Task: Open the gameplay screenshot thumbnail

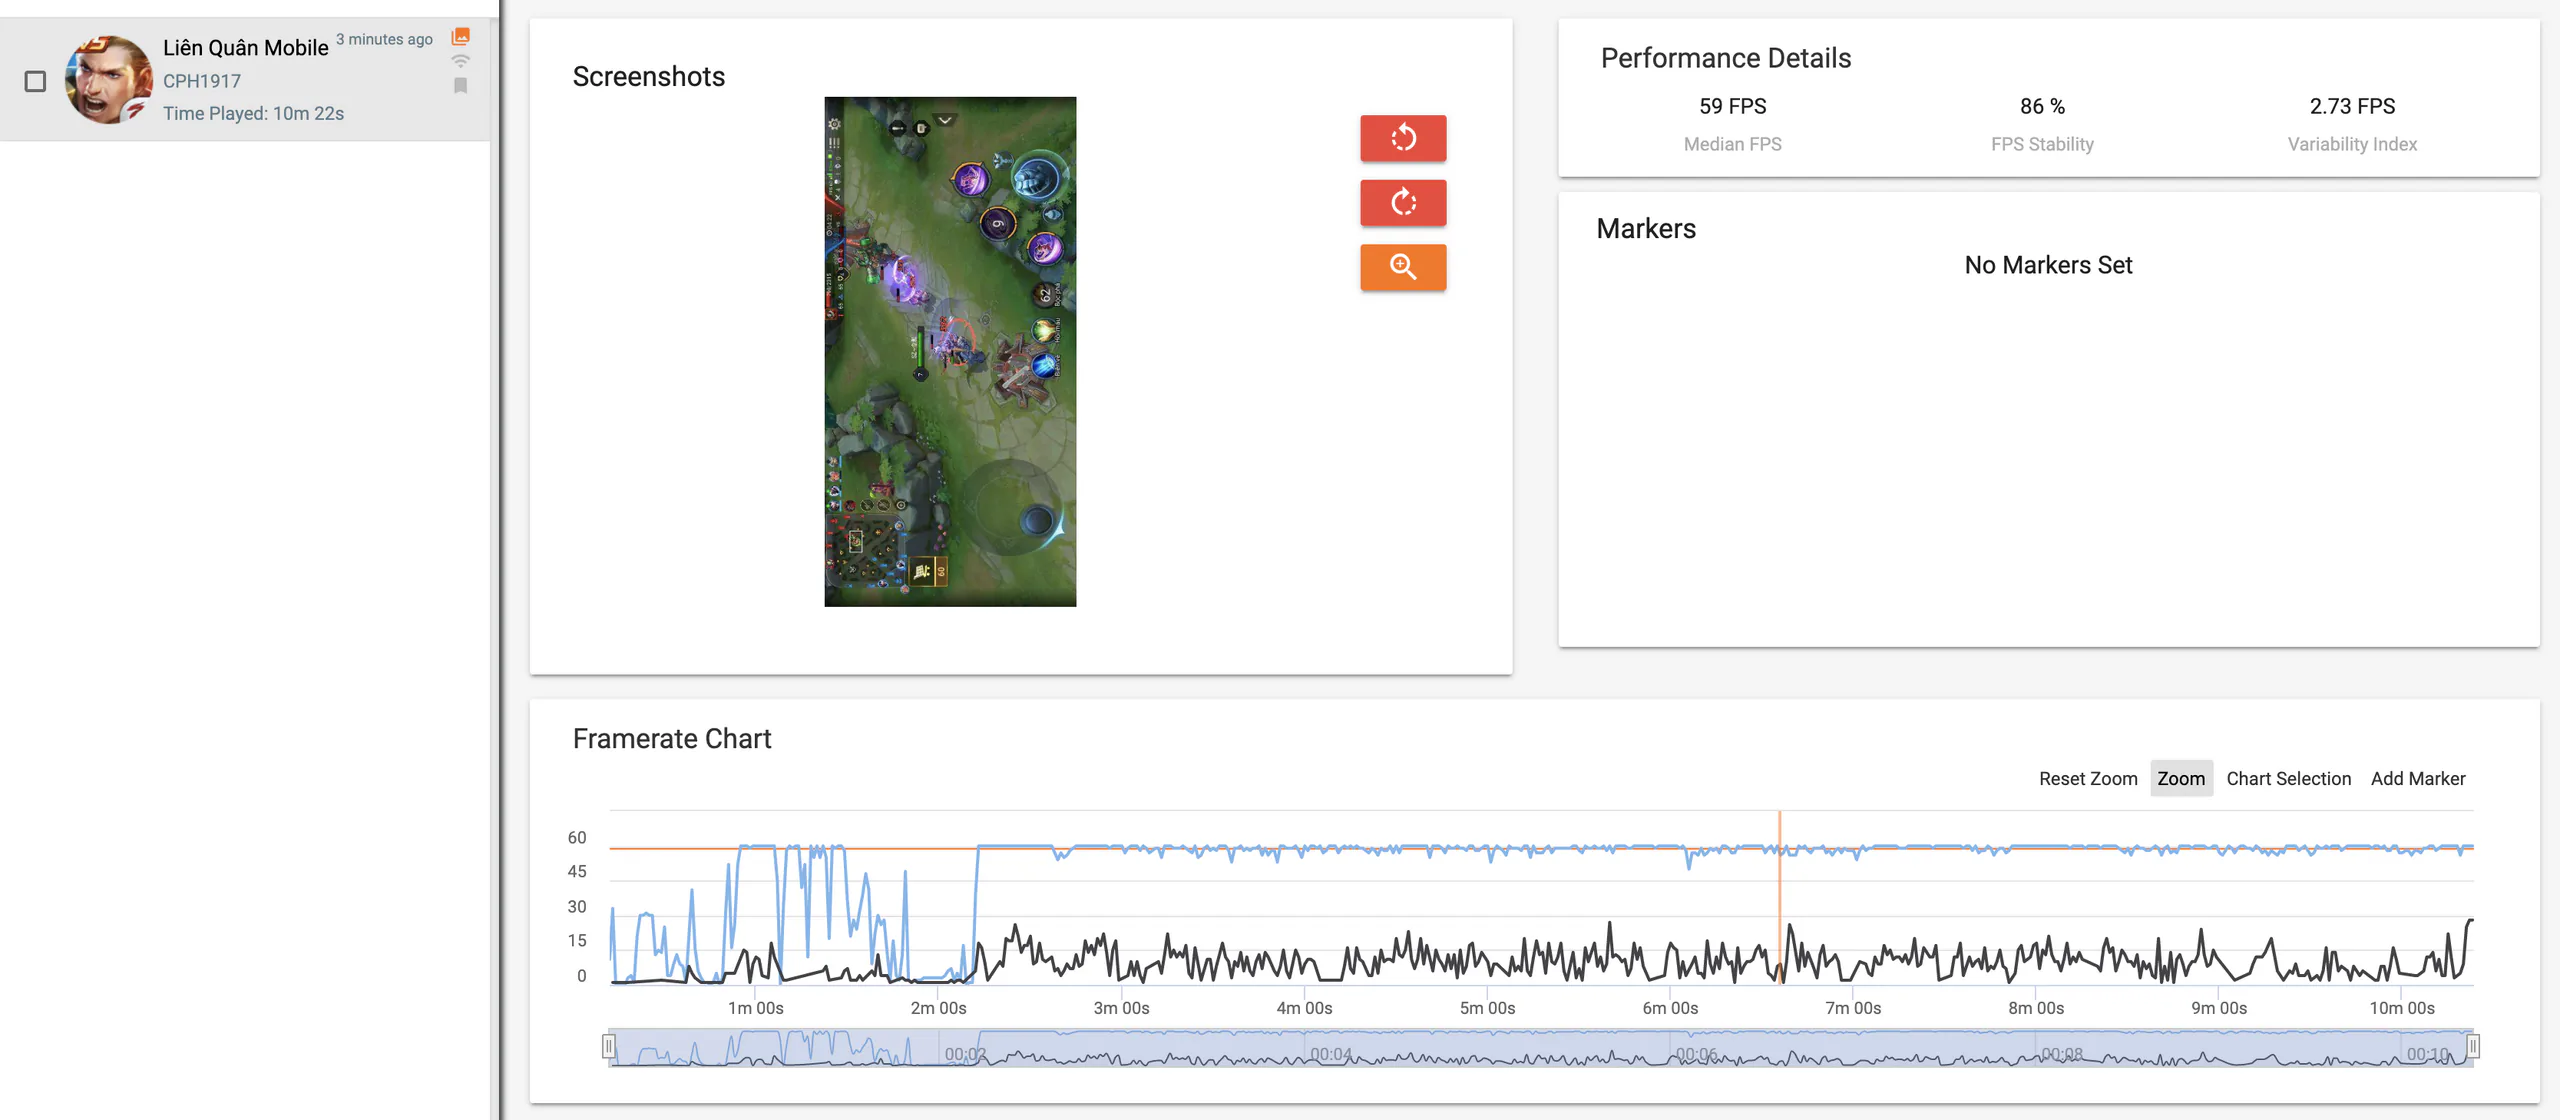Action: tap(950, 351)
